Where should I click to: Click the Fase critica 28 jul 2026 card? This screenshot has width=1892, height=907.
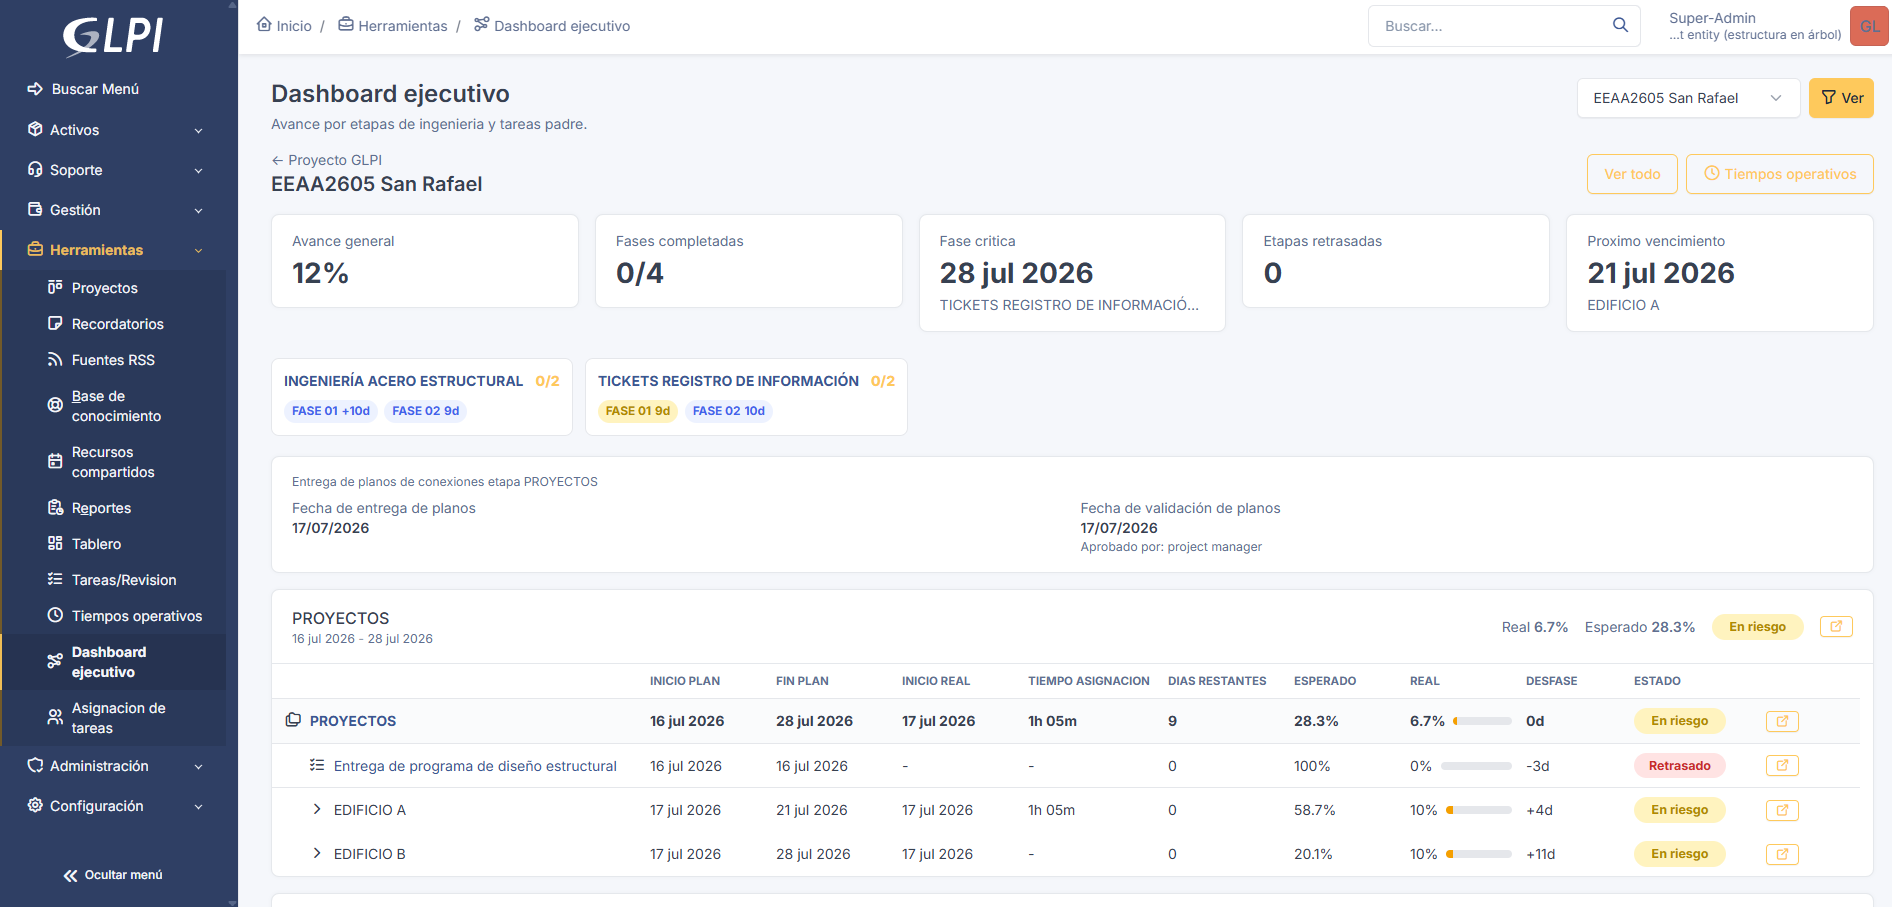[x=1072, y=273]
